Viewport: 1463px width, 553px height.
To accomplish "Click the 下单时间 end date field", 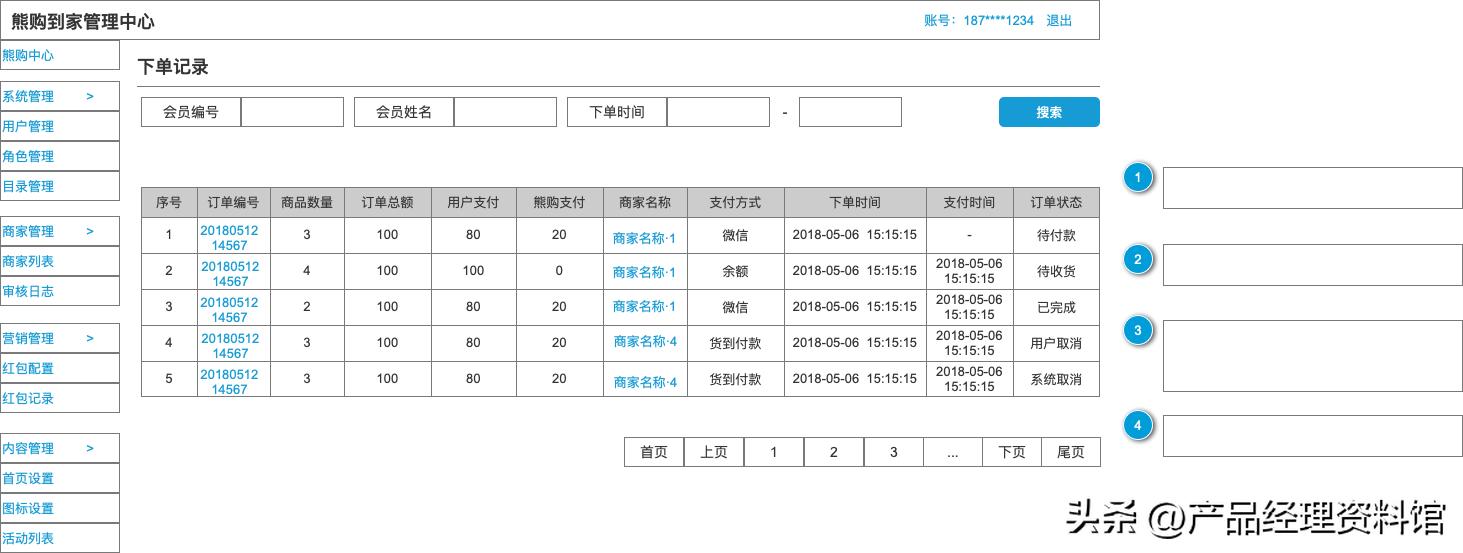I will click(850, 112).
